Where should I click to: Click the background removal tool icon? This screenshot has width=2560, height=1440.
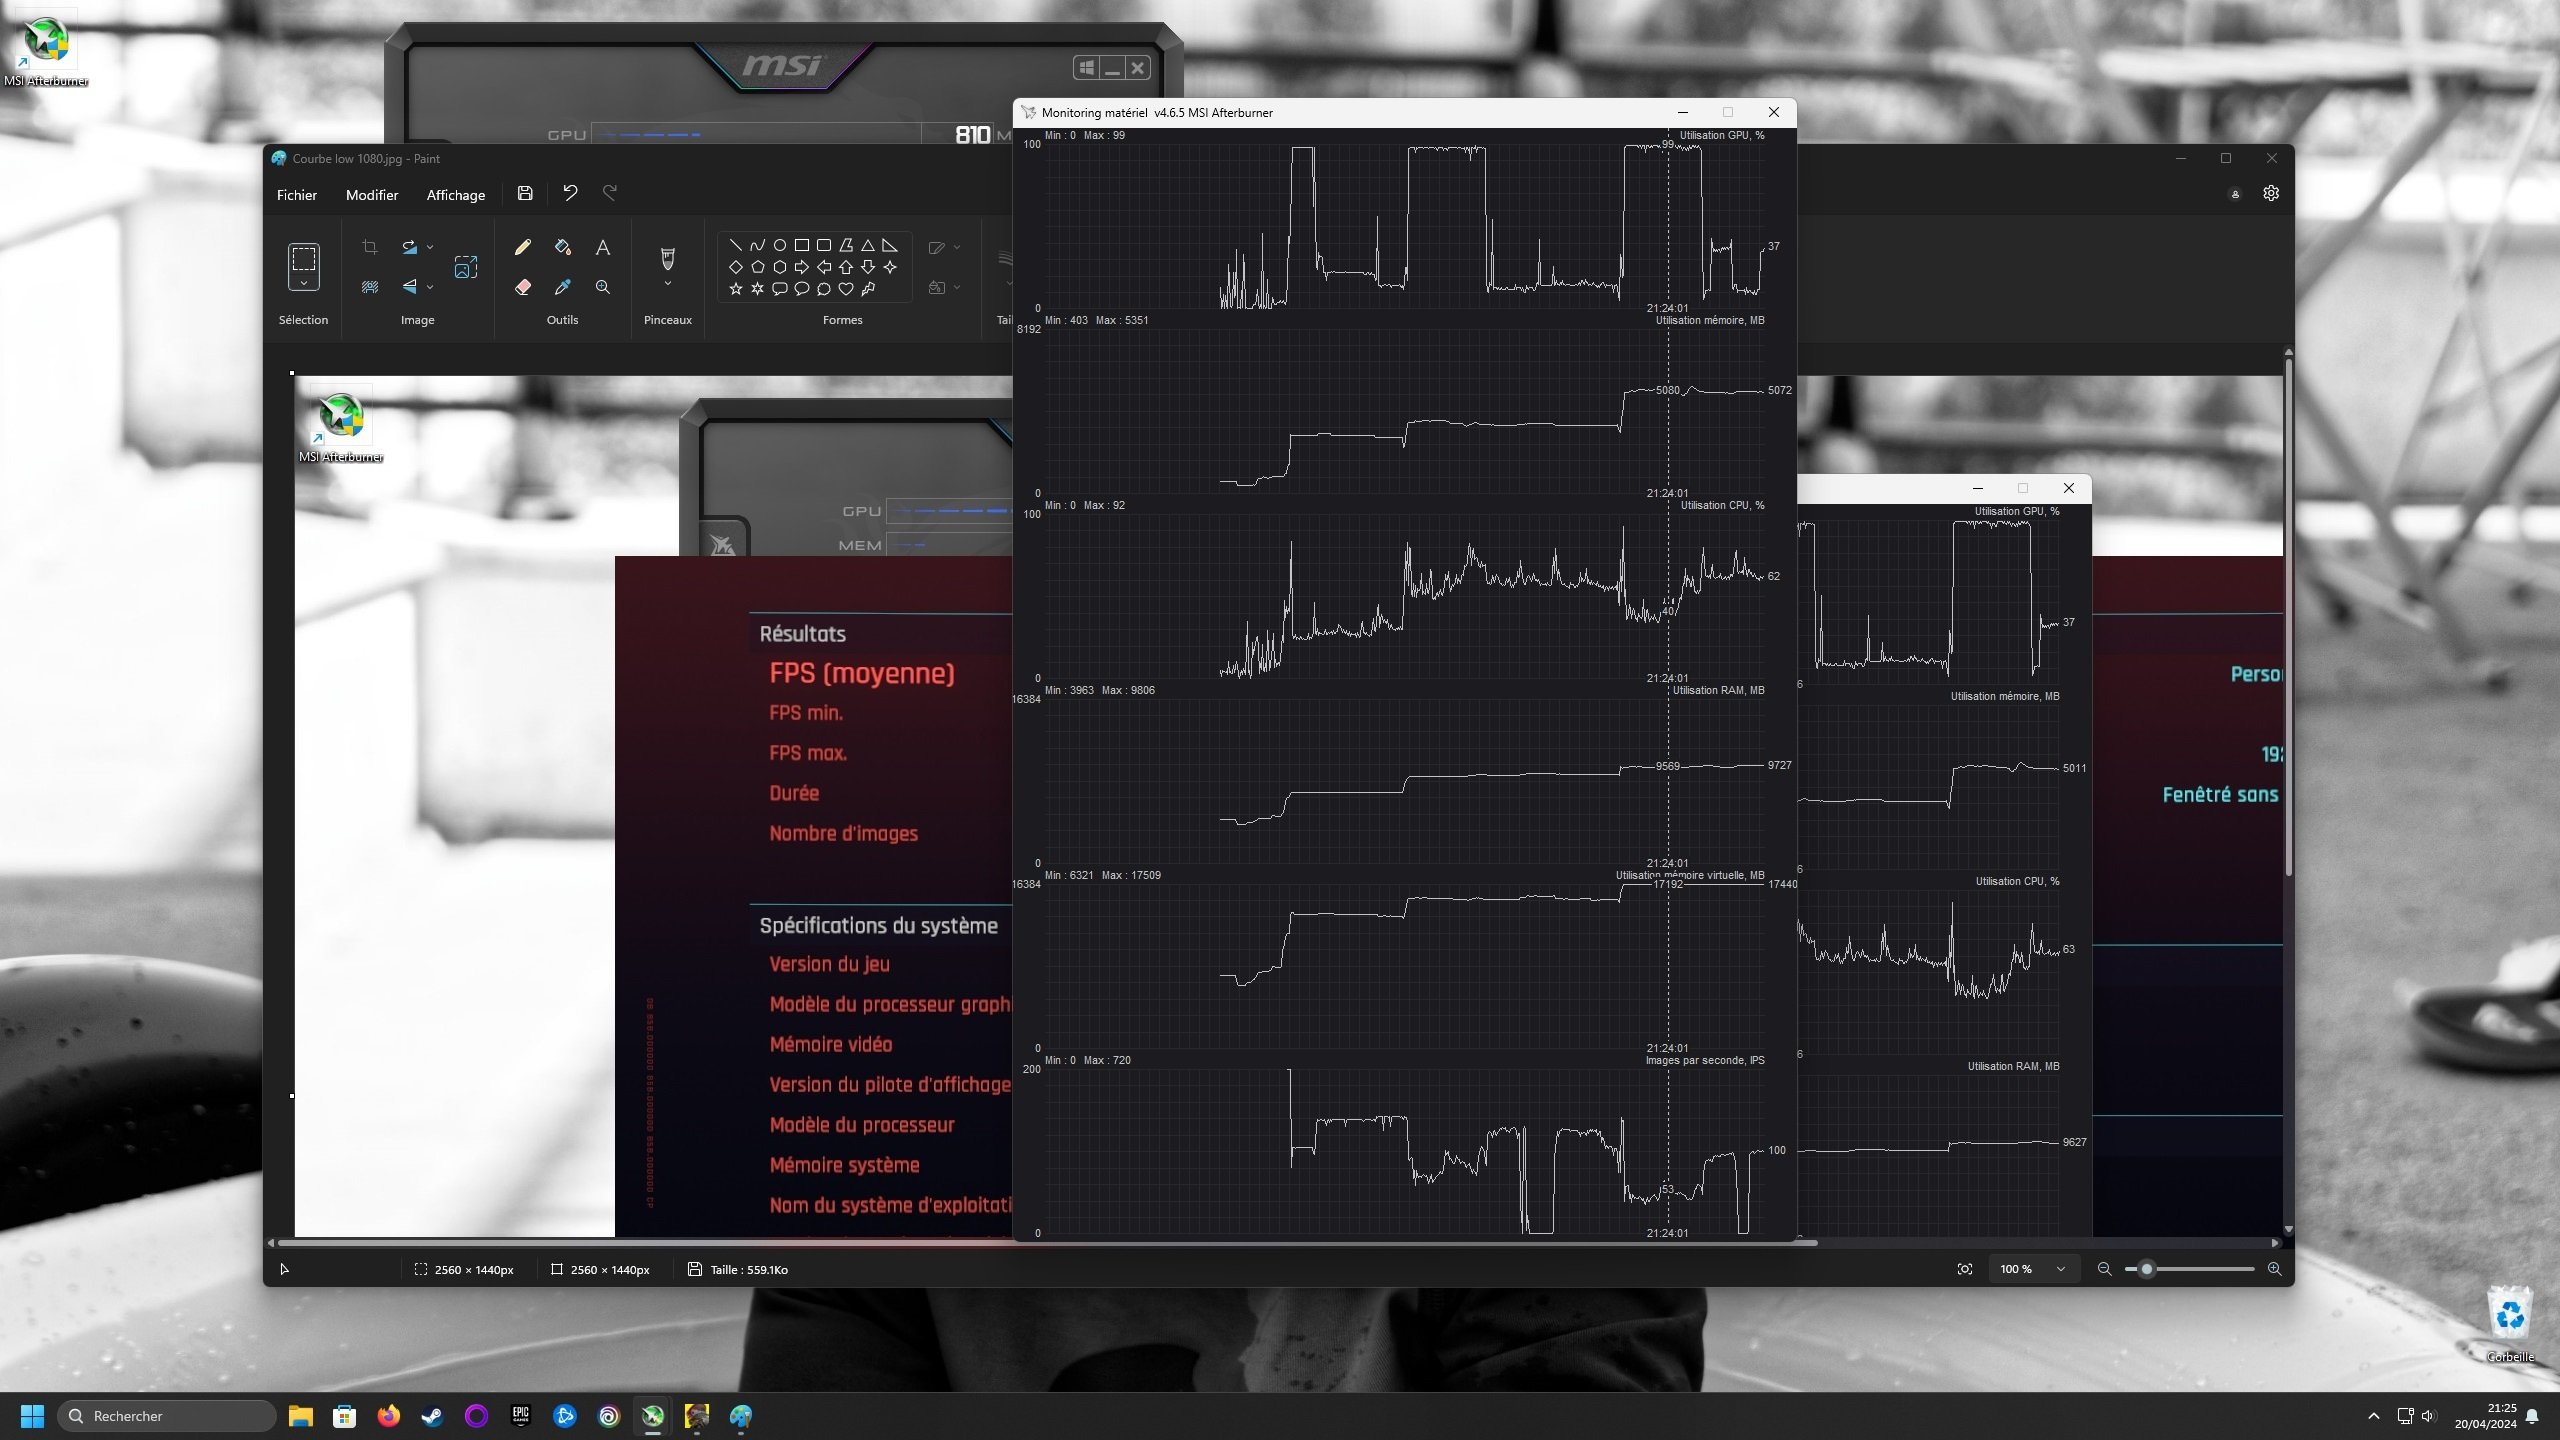click(x=369, y=287)
